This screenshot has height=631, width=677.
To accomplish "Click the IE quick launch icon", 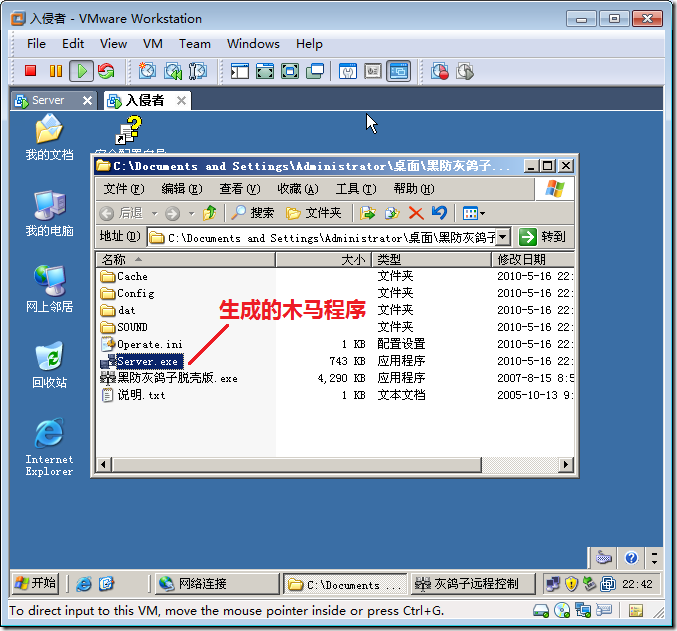I will [84, 584].
